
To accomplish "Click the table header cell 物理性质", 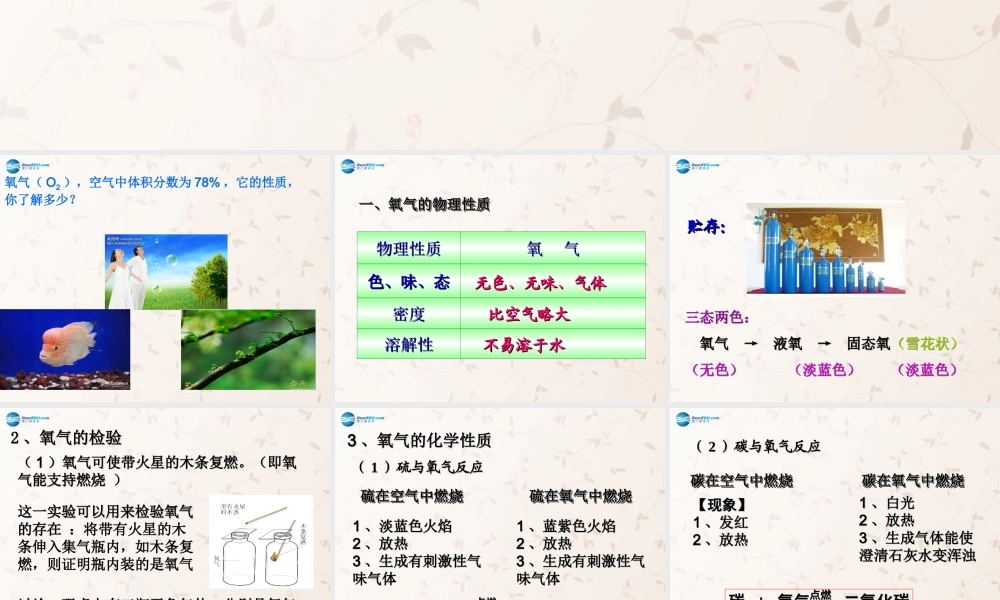I will pyautogui.click(x=409, y=249).
